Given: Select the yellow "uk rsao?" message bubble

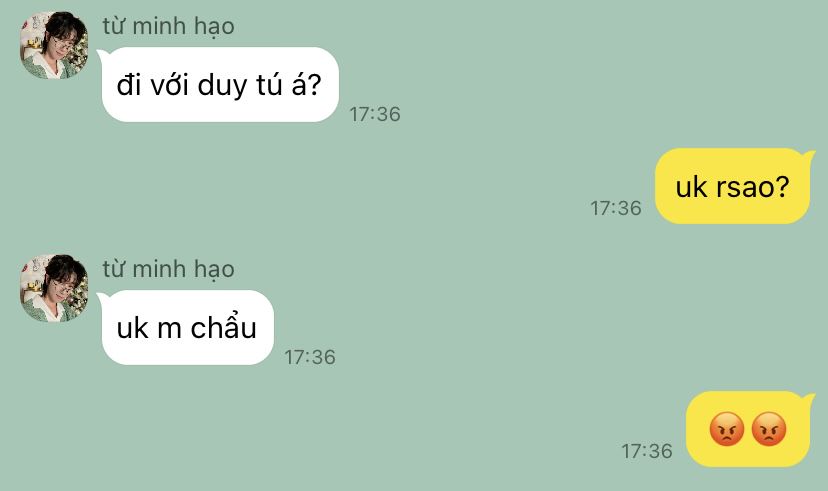Looking at the screenshot, I should click(x=733, y=186).
